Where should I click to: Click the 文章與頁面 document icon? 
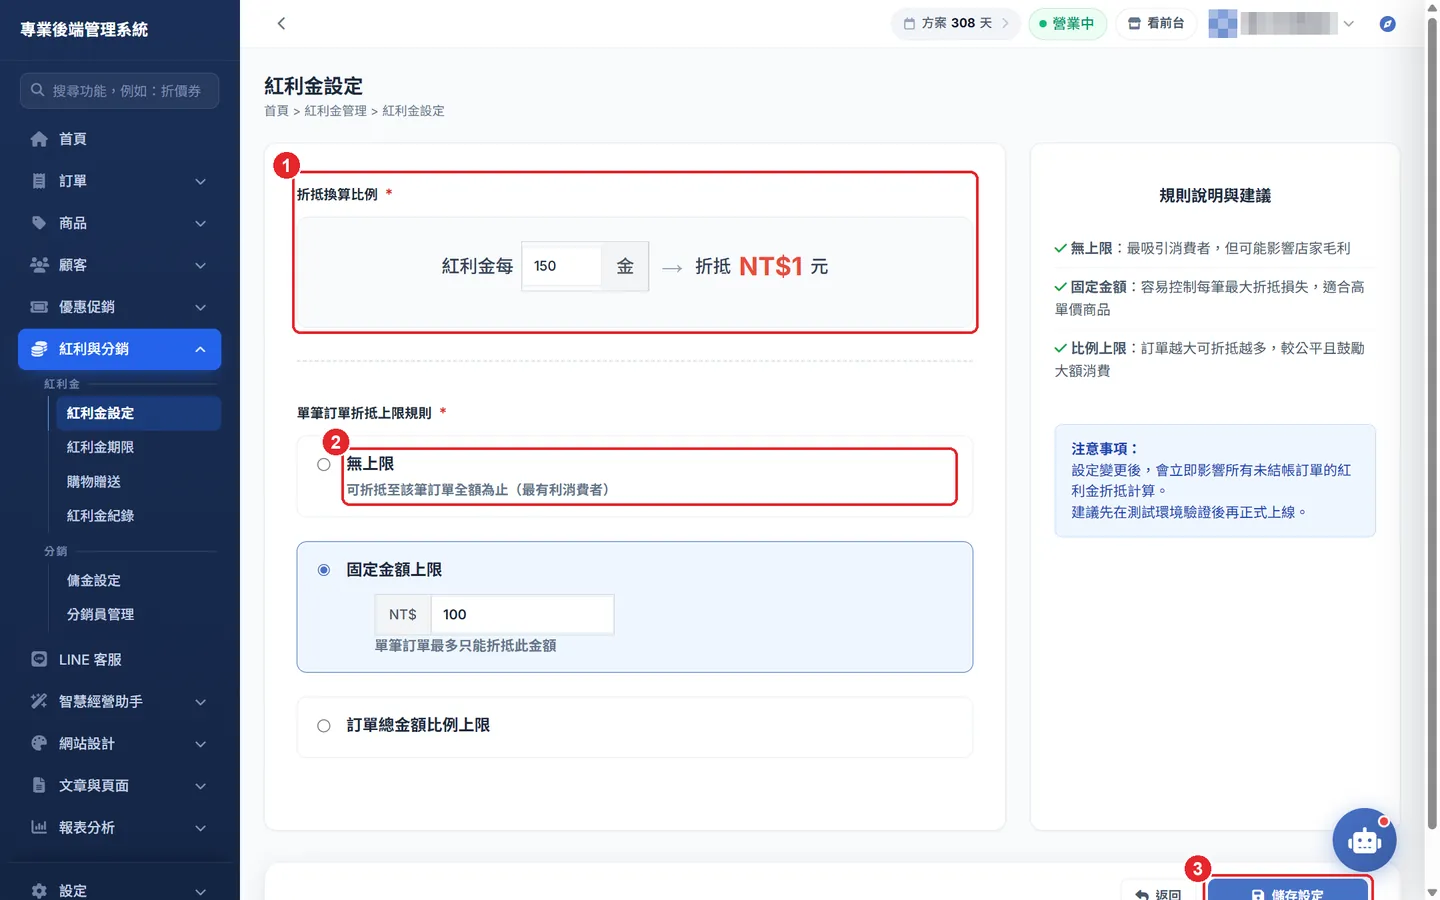tap(39, 786)
